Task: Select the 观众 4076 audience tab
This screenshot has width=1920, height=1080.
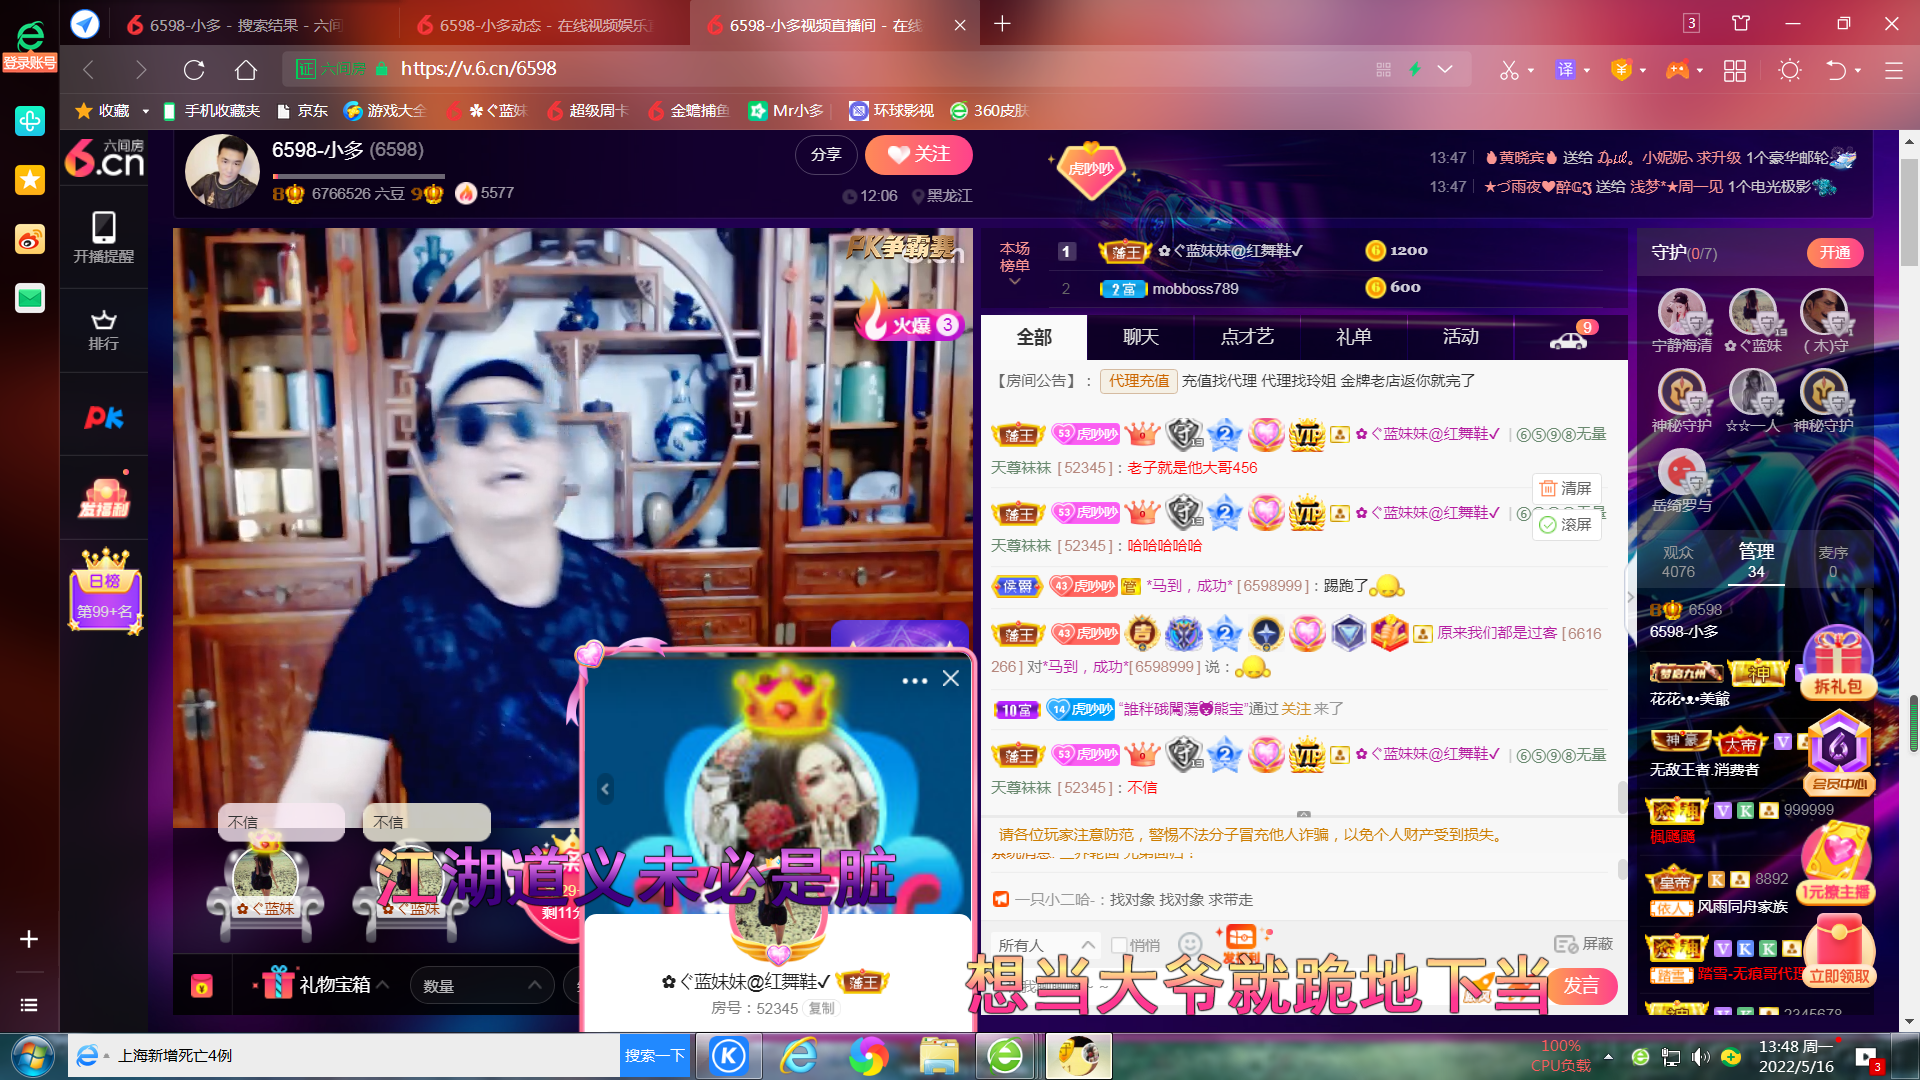Action: 1678,561
